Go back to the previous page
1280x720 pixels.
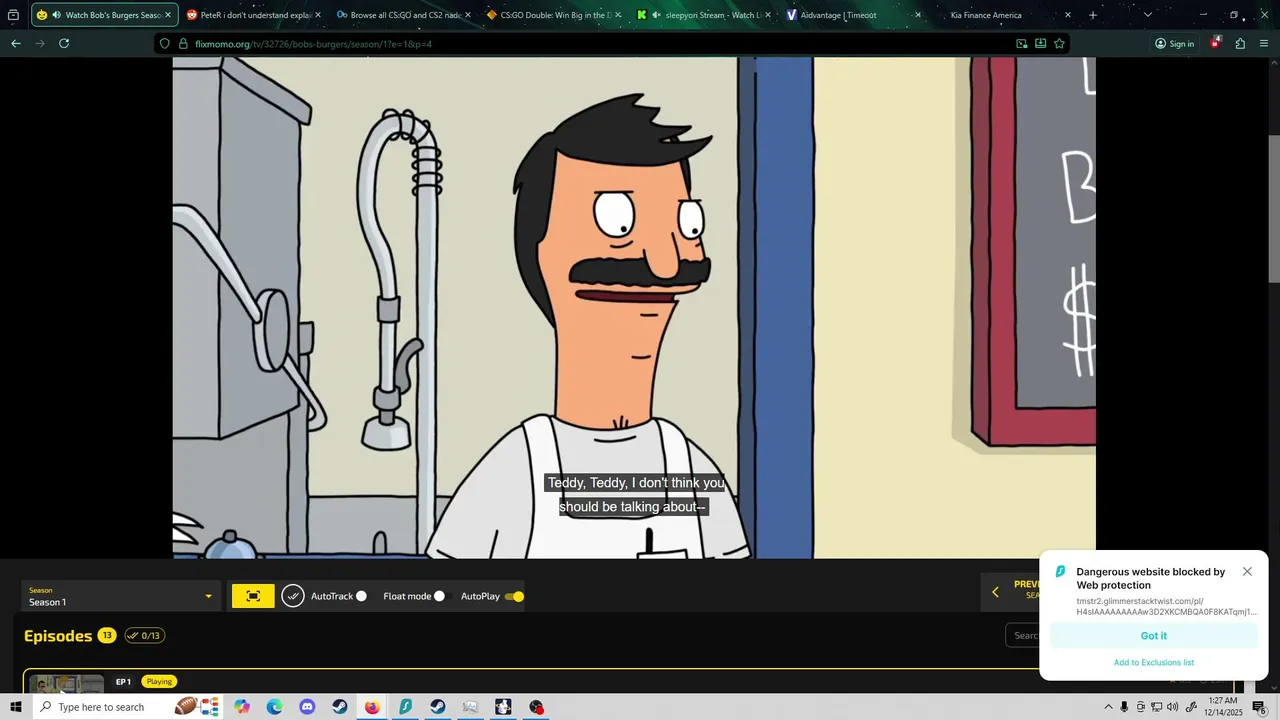click(x=15, y=44)
